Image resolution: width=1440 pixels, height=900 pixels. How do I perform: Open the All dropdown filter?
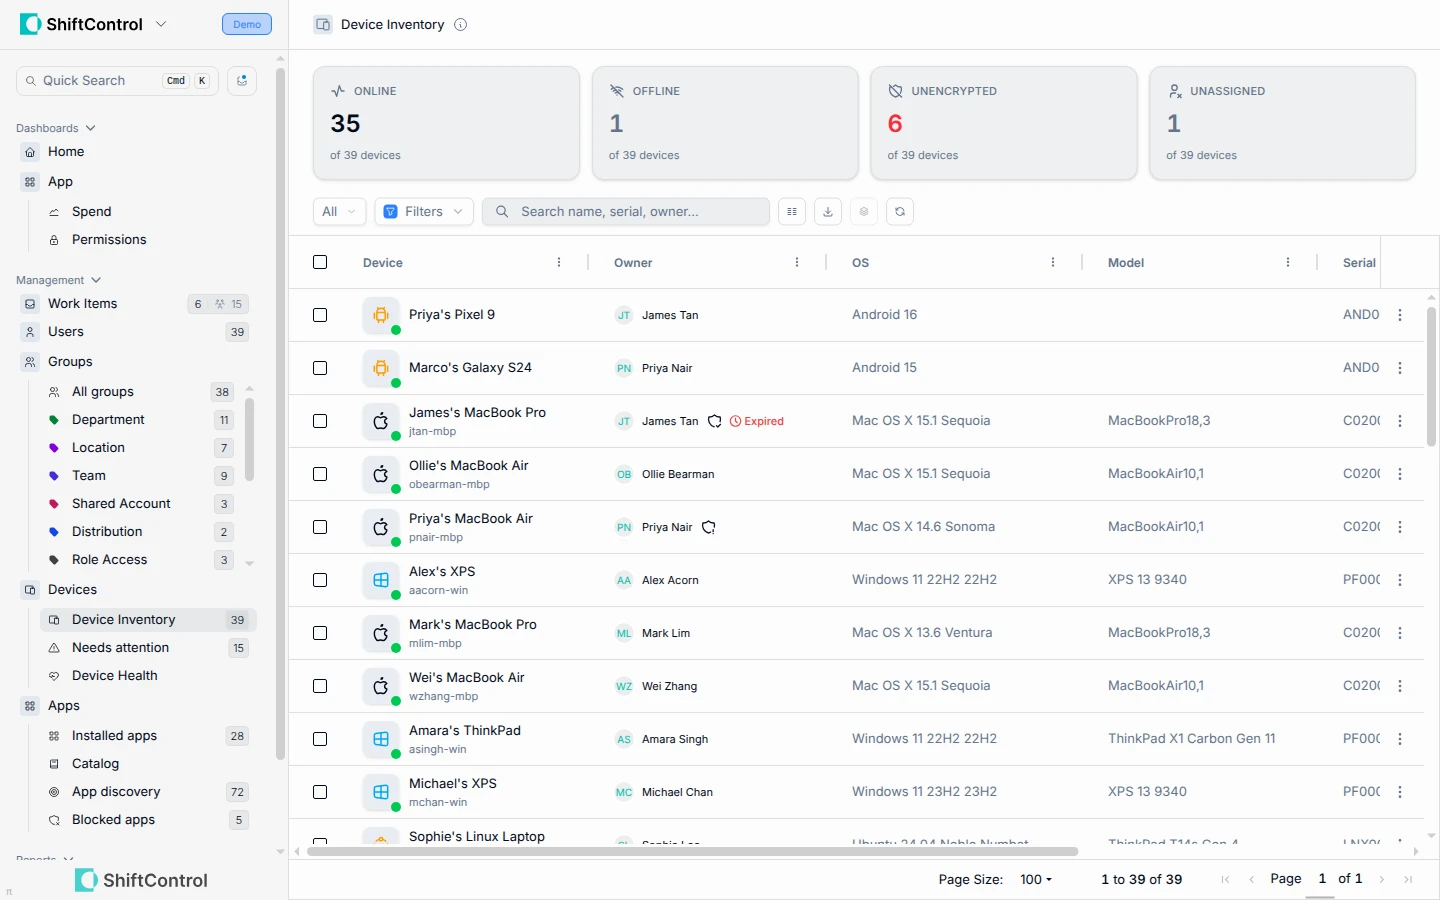[339, 212]
